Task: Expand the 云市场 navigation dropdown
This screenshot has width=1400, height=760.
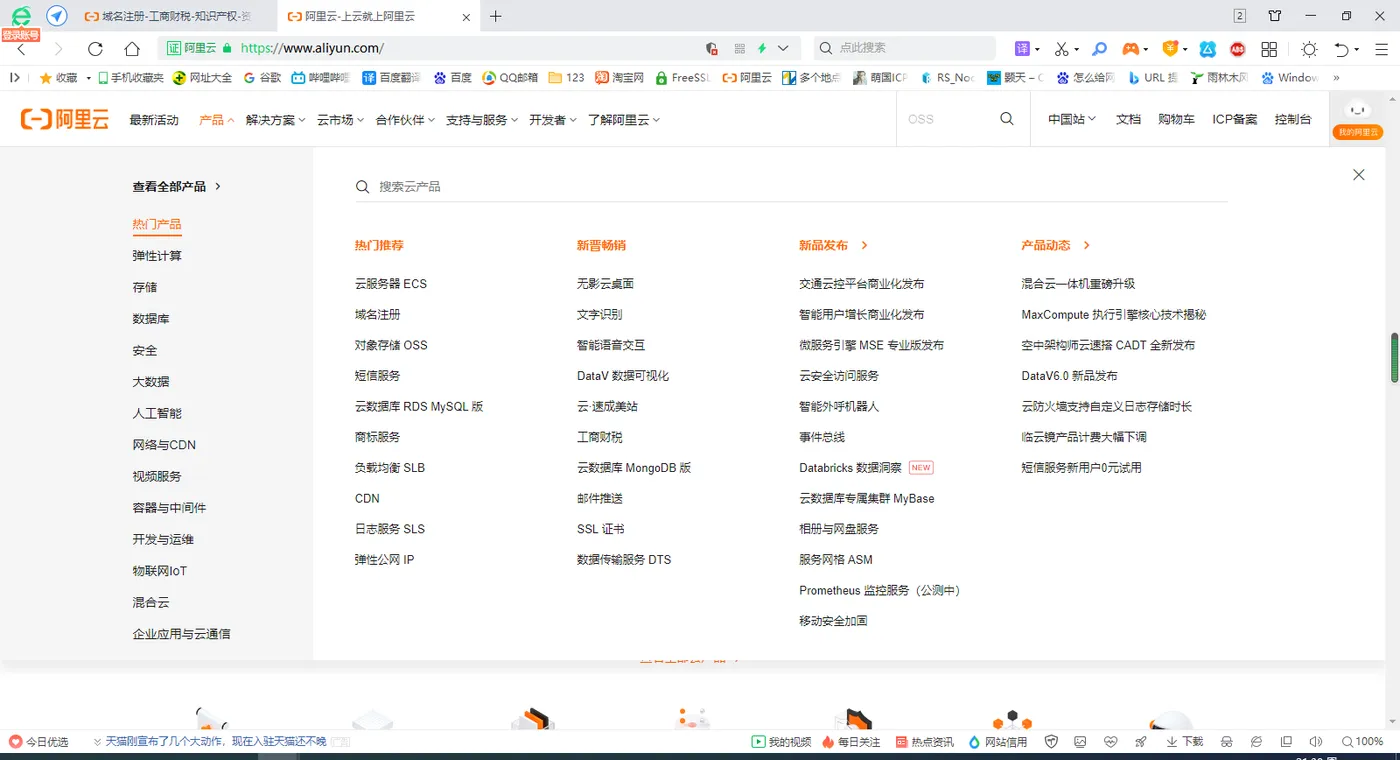Action: [x=340, y=119]
